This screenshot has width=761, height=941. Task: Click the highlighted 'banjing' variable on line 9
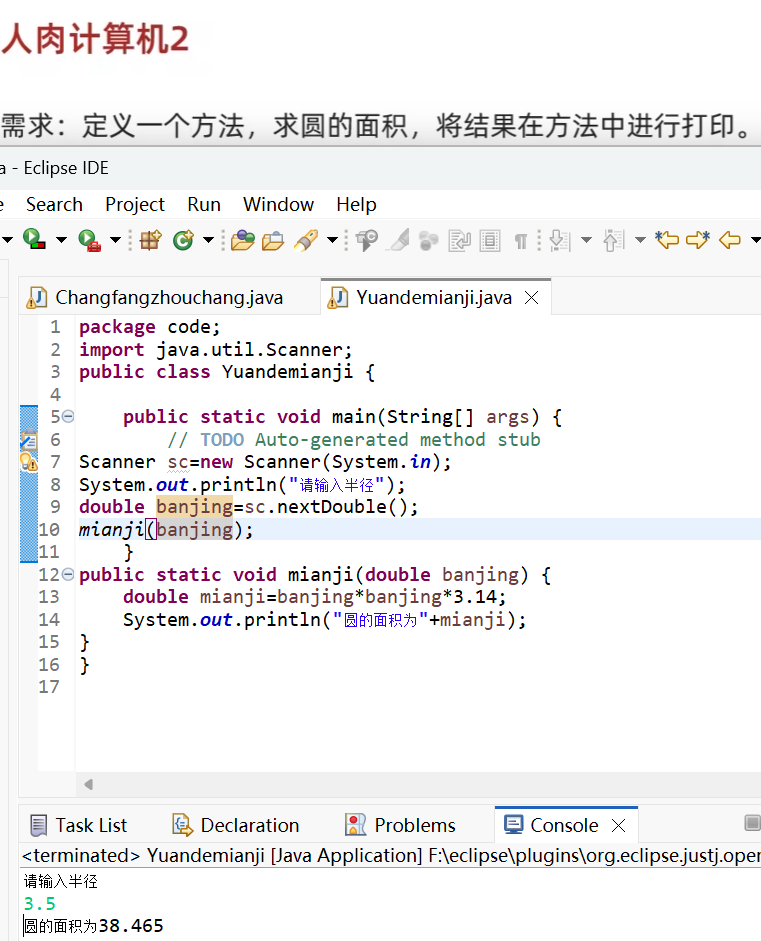click(194, 507)
